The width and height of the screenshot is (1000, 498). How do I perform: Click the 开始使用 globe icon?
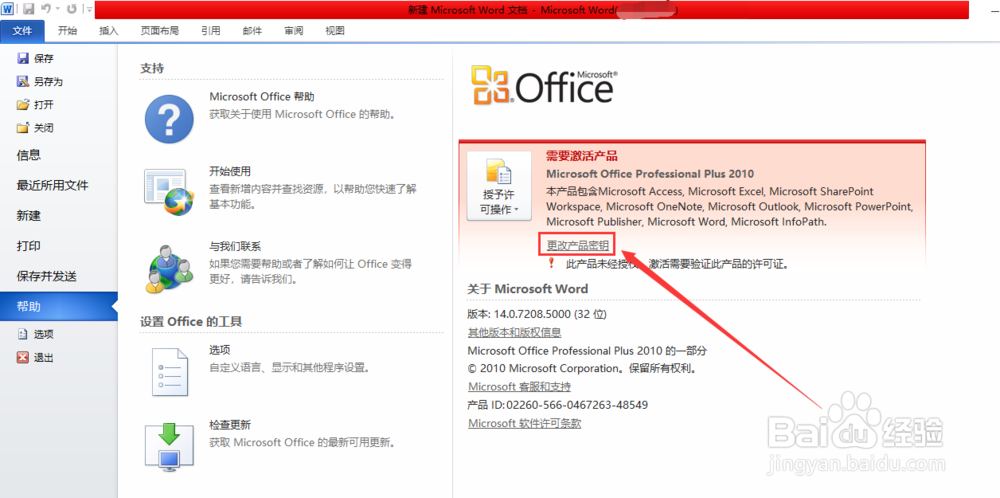[x=169, y=193]
